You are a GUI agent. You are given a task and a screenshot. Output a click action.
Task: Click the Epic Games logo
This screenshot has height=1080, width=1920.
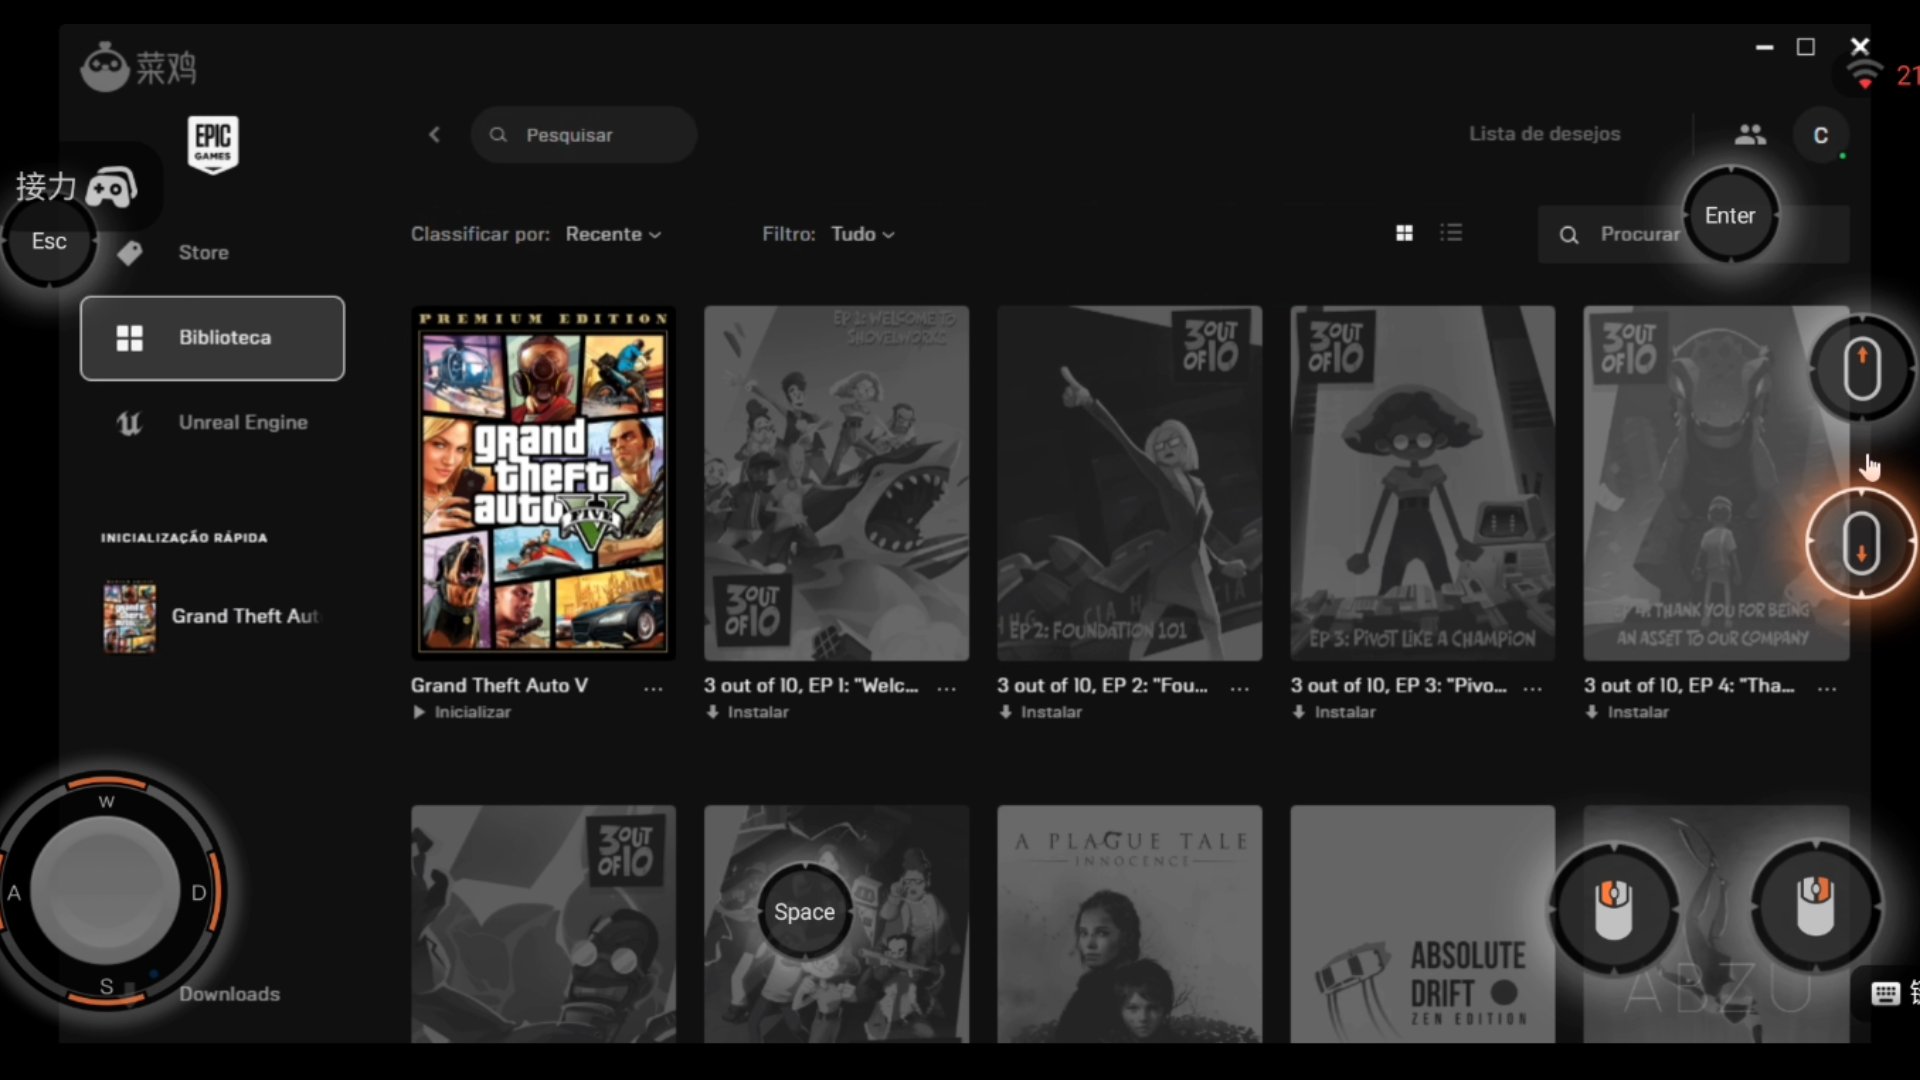[x=212, y=143]
